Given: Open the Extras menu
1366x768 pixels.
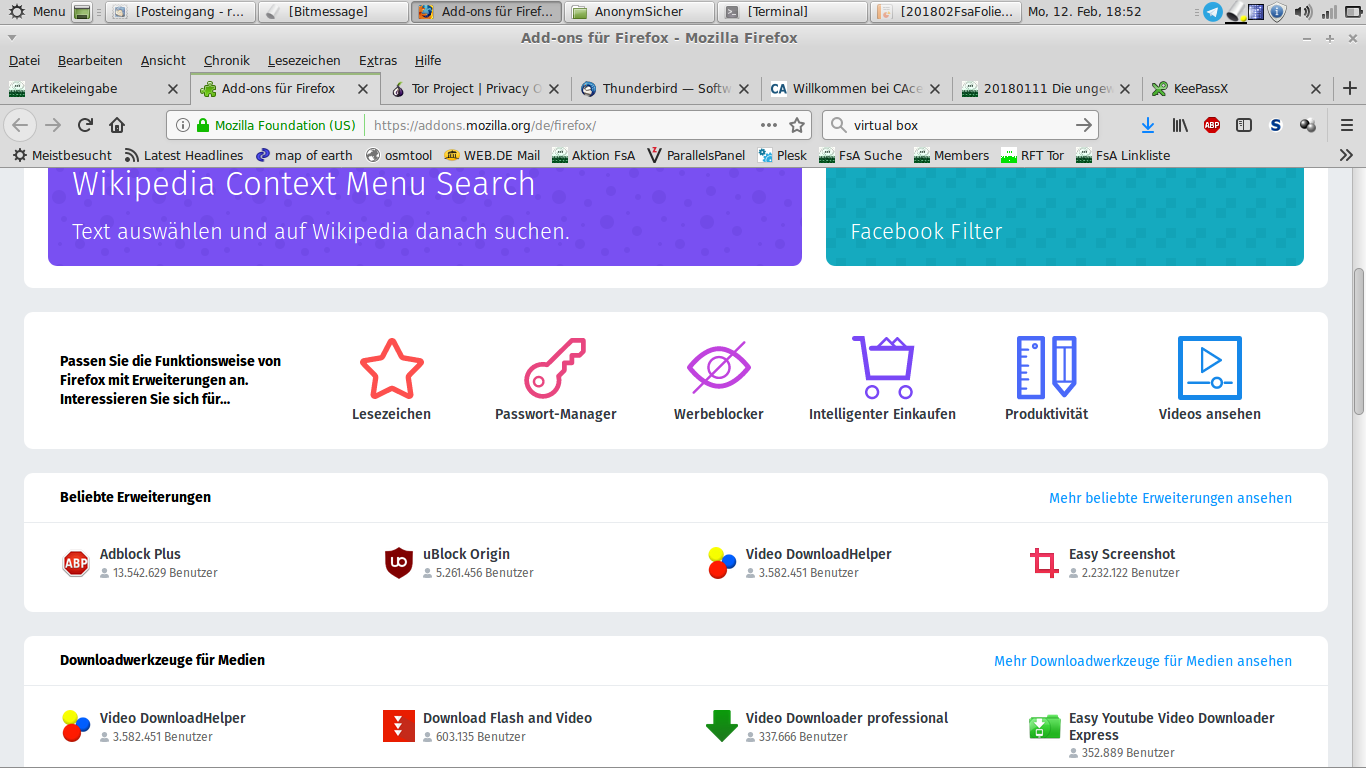Looking at the screenshot, I should point(378,60).
